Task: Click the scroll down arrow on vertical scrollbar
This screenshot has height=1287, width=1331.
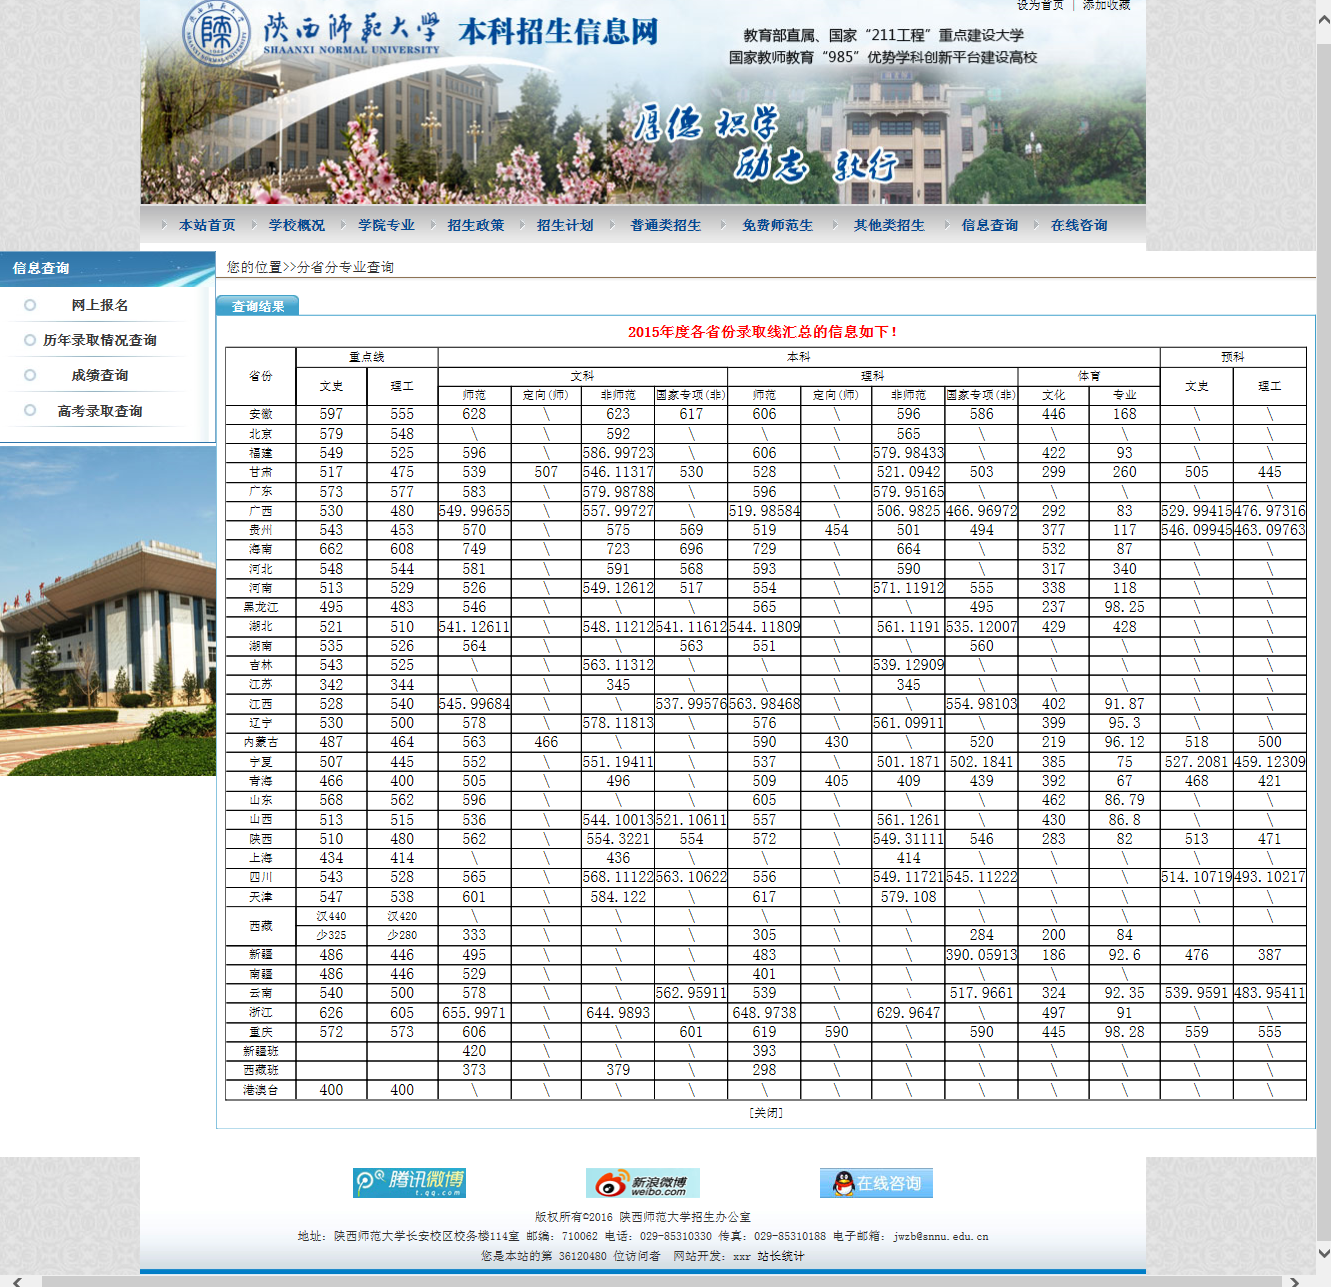Action: [x=1323, y=1252]
